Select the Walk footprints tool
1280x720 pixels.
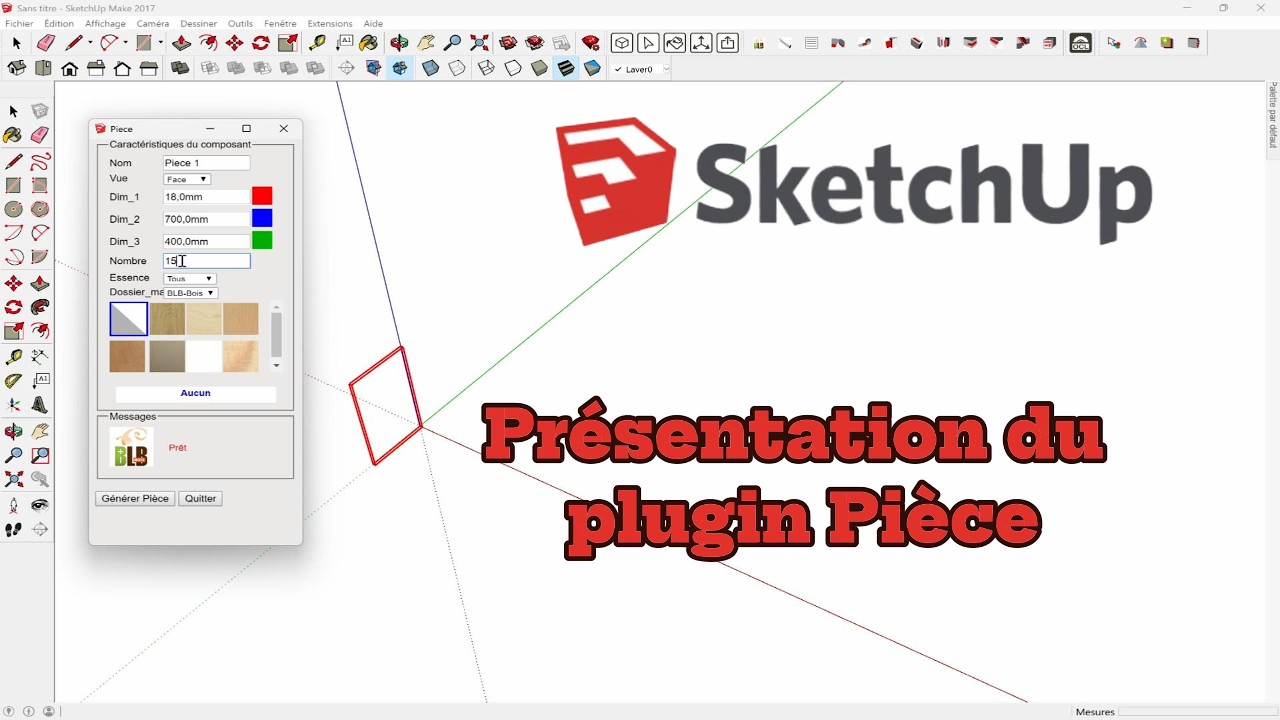tap(14, 529)
